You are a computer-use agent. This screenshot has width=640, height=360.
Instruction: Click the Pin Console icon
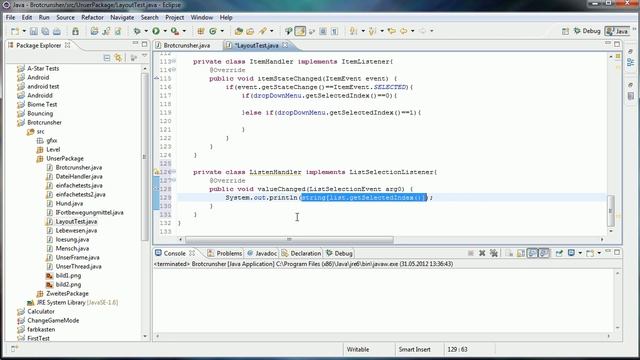[x=559, y=253]
